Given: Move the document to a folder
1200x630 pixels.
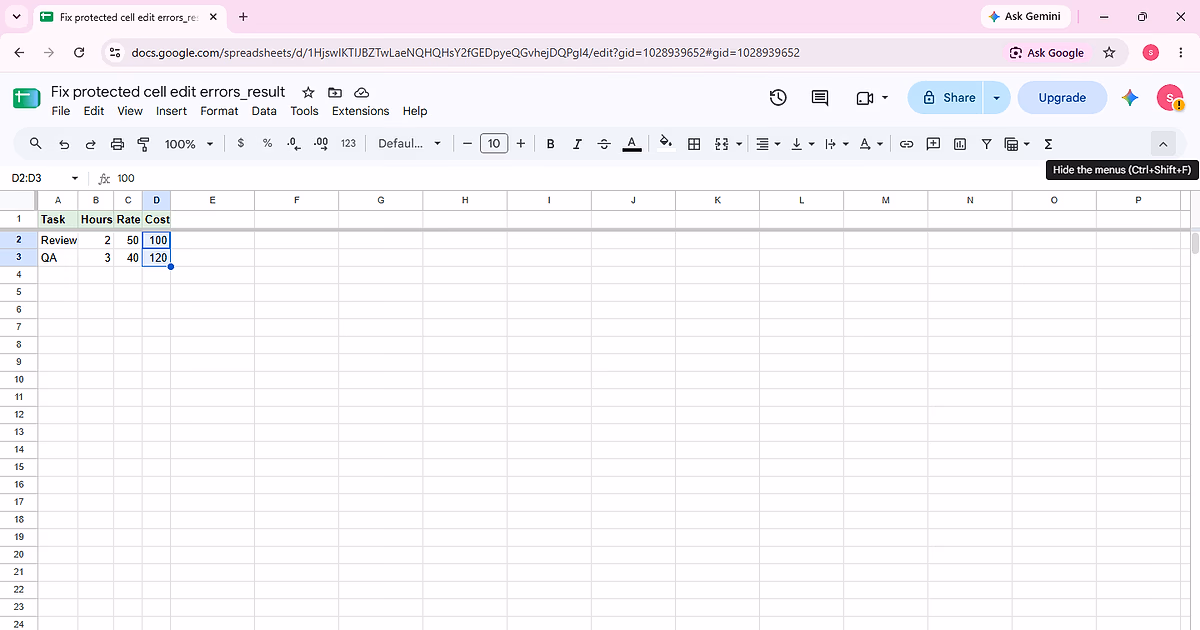Looking at the screenshot, I should (x=335, y=92).
